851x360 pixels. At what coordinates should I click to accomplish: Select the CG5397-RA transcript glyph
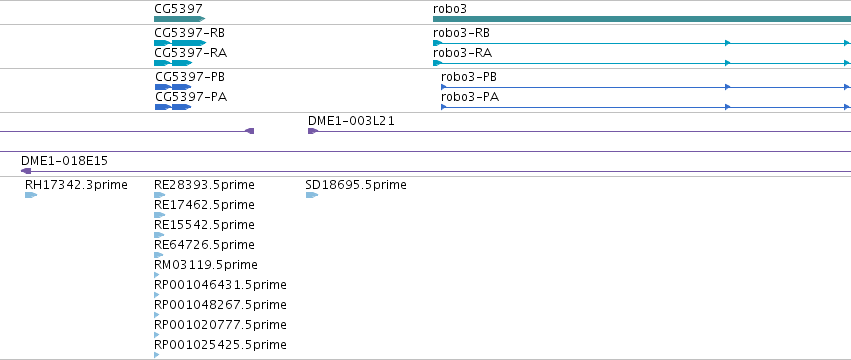[173, 63]
